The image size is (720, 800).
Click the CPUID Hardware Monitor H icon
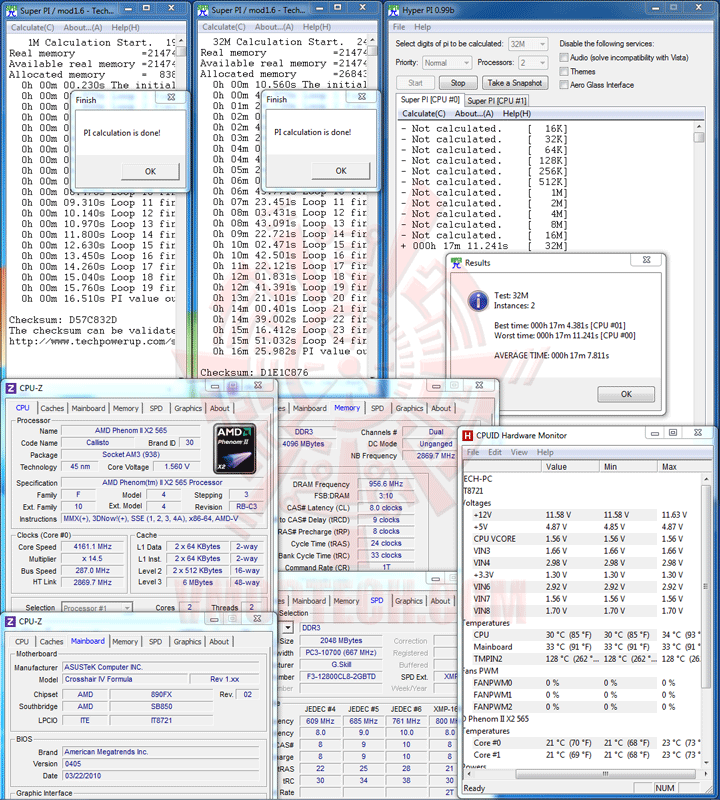pyautogui.click(x=467, y=435)
